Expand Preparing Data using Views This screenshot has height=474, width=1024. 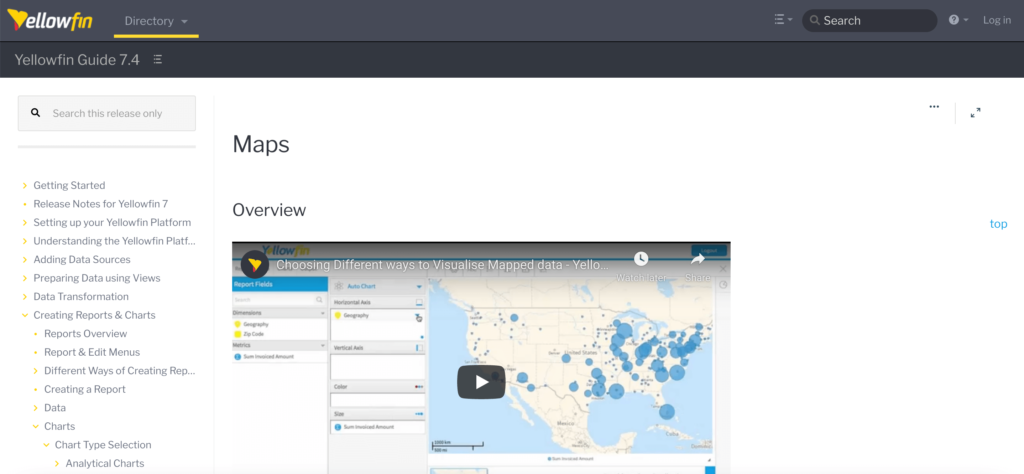(25, 278)
